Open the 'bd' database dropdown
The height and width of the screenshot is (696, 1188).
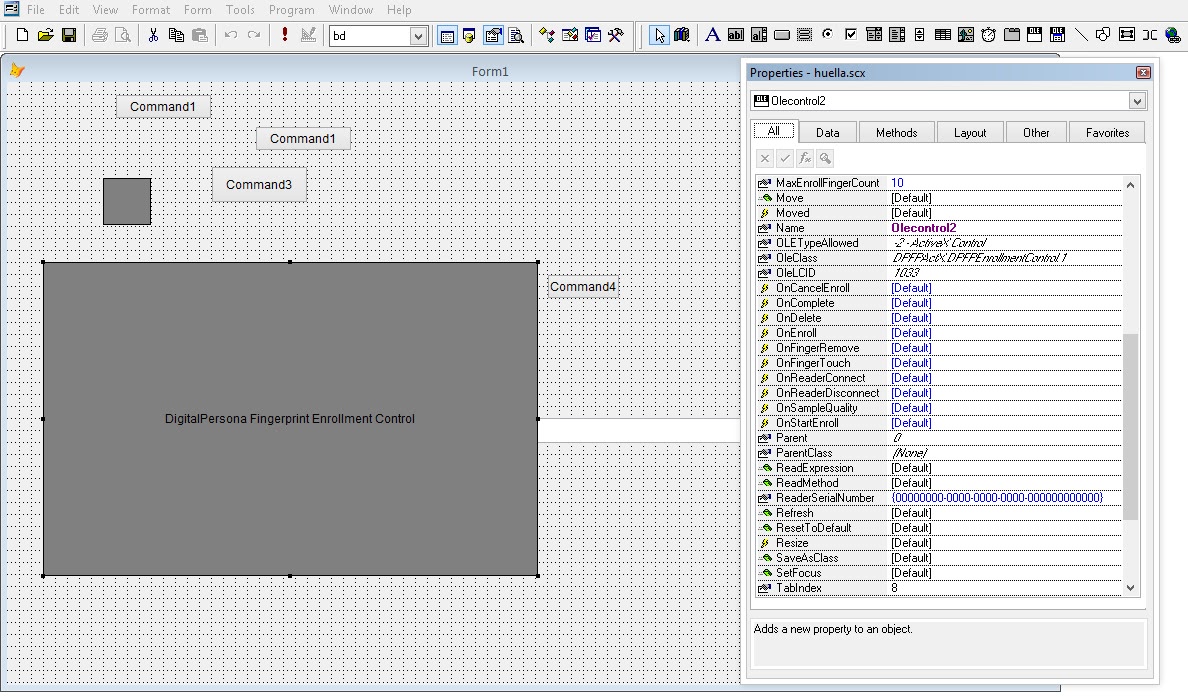pos(418,36)
